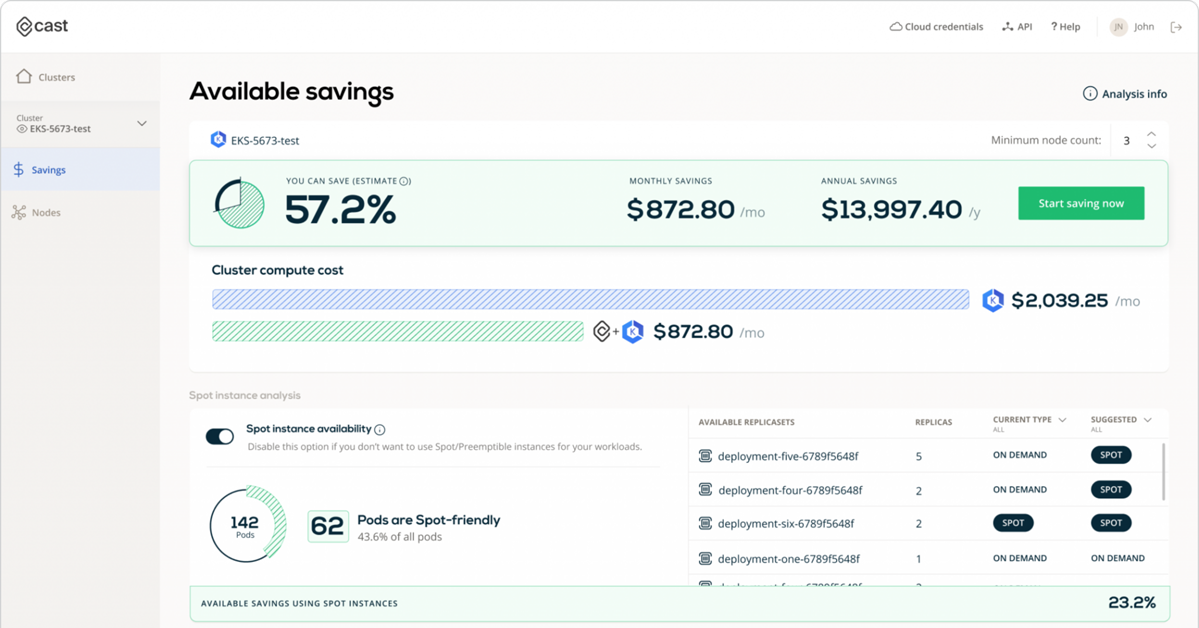Click the Clusters home icon
Image resolution: width=1199 pixels, height=628 pixels.
click(24, 76)
